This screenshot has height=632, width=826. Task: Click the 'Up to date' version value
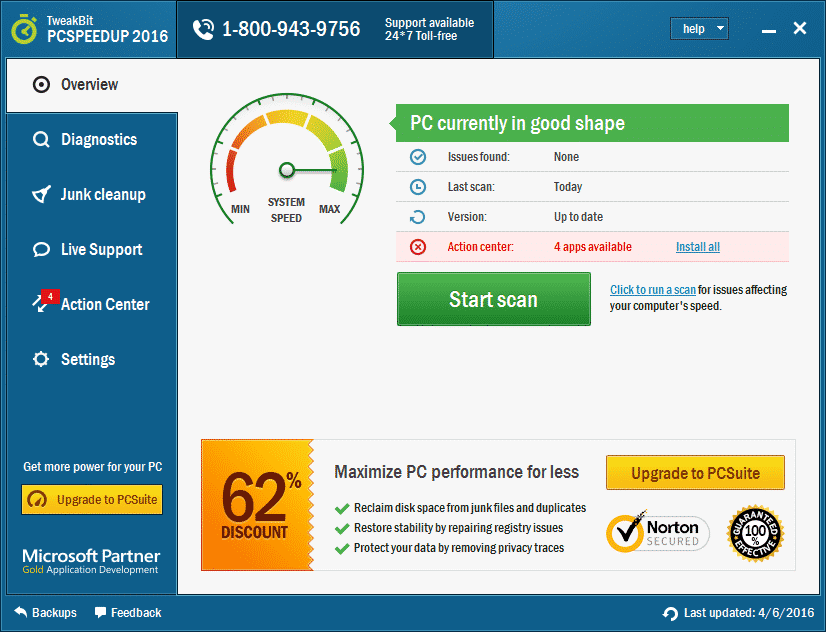578,217
